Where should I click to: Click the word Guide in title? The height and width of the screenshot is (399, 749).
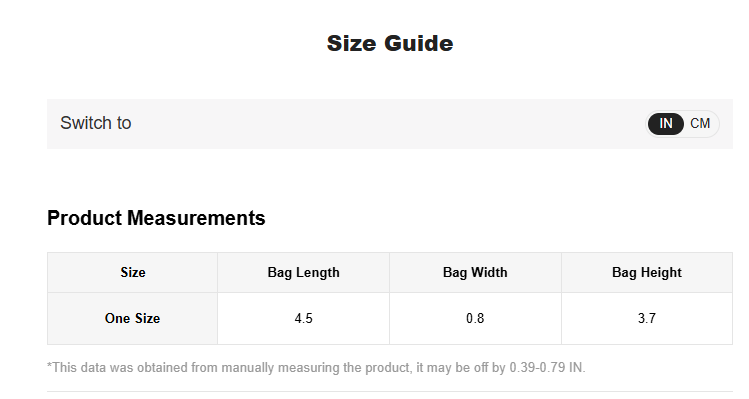[418, 43]
